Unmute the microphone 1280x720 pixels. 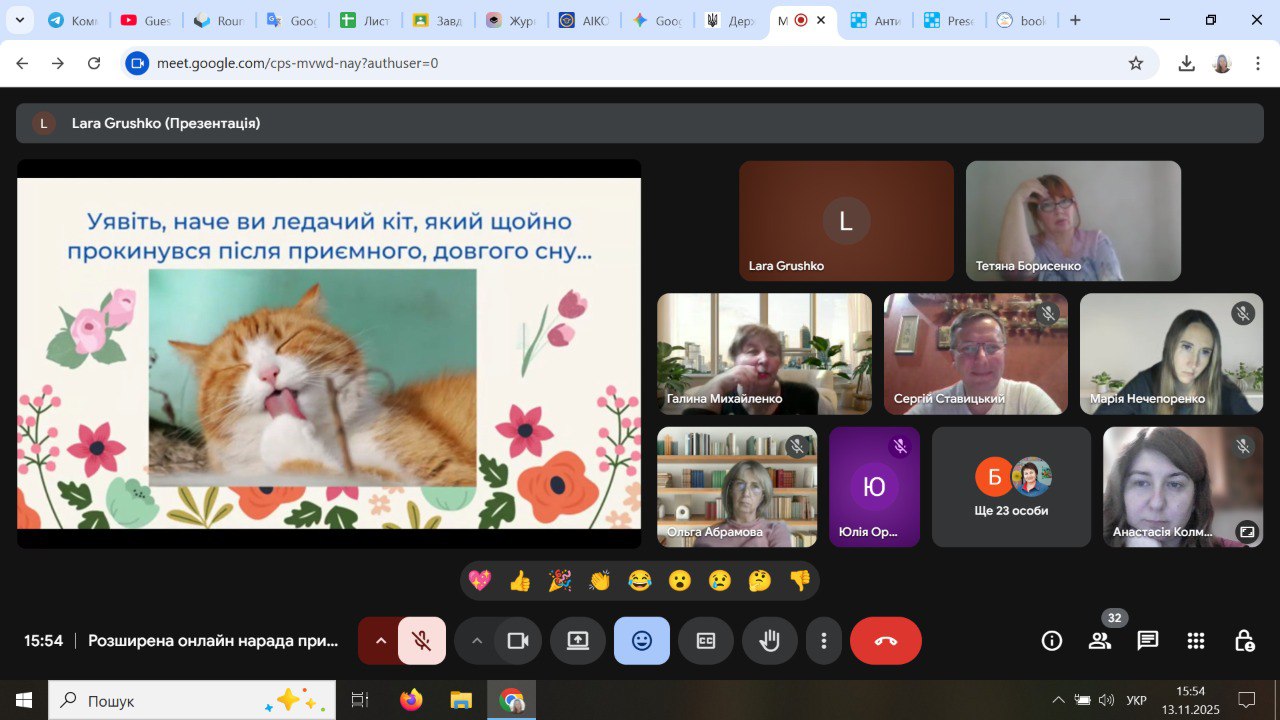(422, 641)
